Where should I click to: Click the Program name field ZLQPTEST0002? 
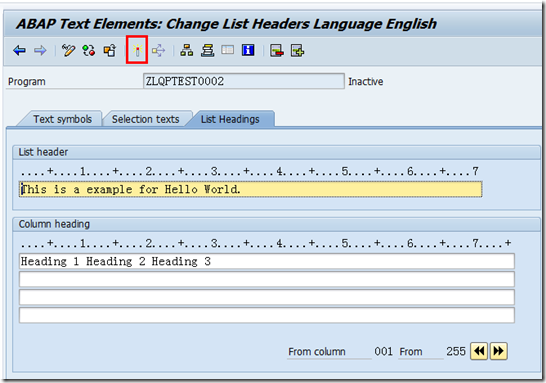244,81
